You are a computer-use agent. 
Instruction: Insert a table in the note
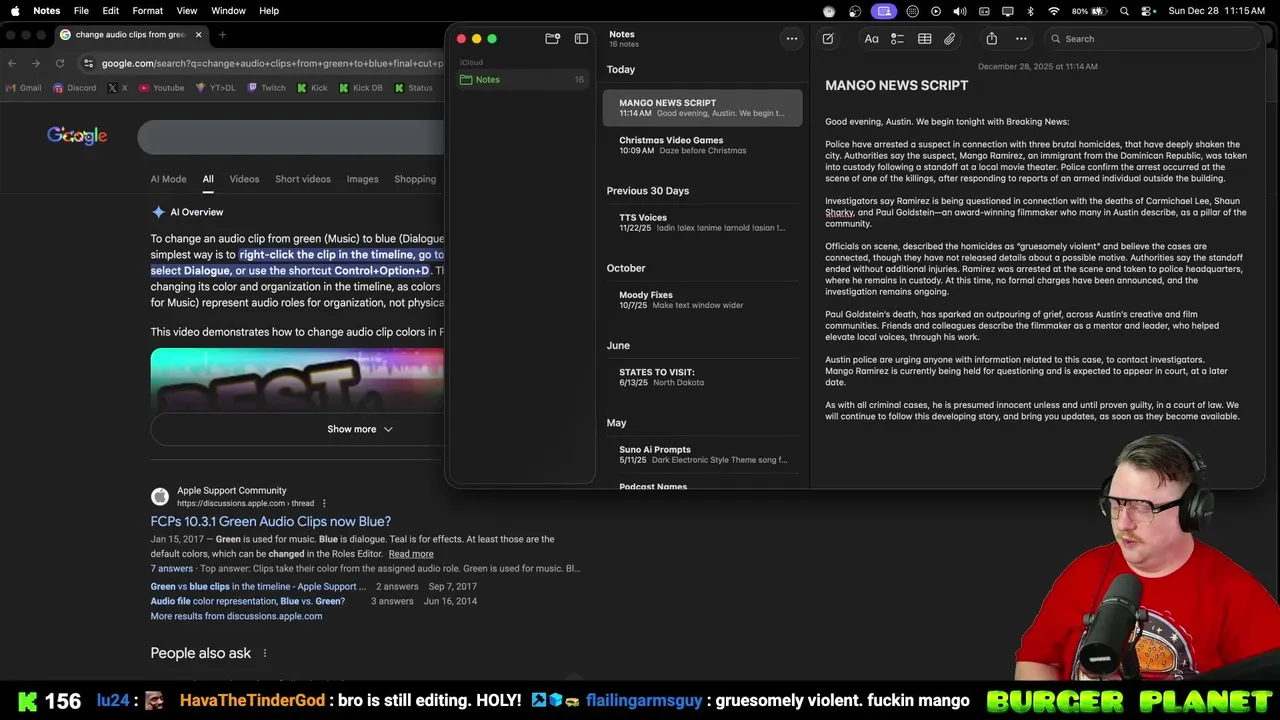coord(924,39)
